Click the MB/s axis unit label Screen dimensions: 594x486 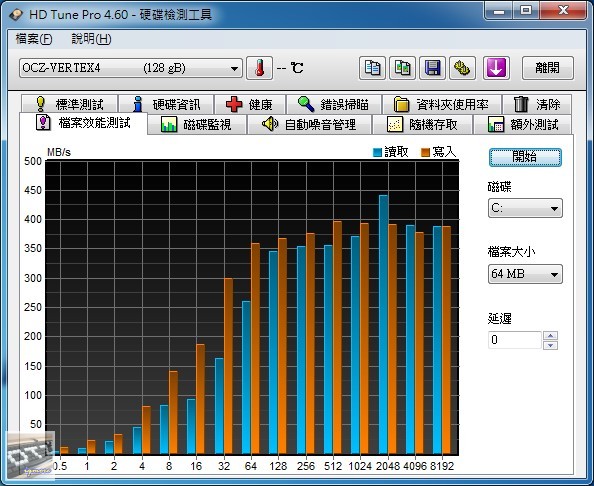[59, 152]
